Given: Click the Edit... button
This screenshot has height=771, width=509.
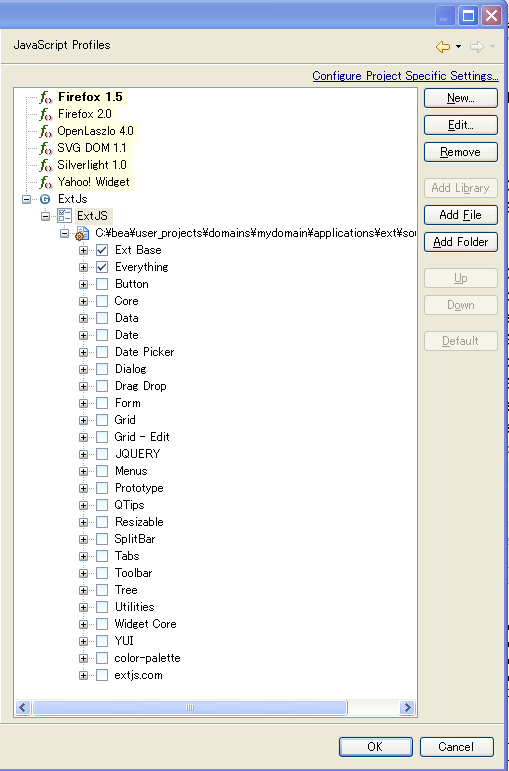Looking at the screenshot, I should pos(461,125).
